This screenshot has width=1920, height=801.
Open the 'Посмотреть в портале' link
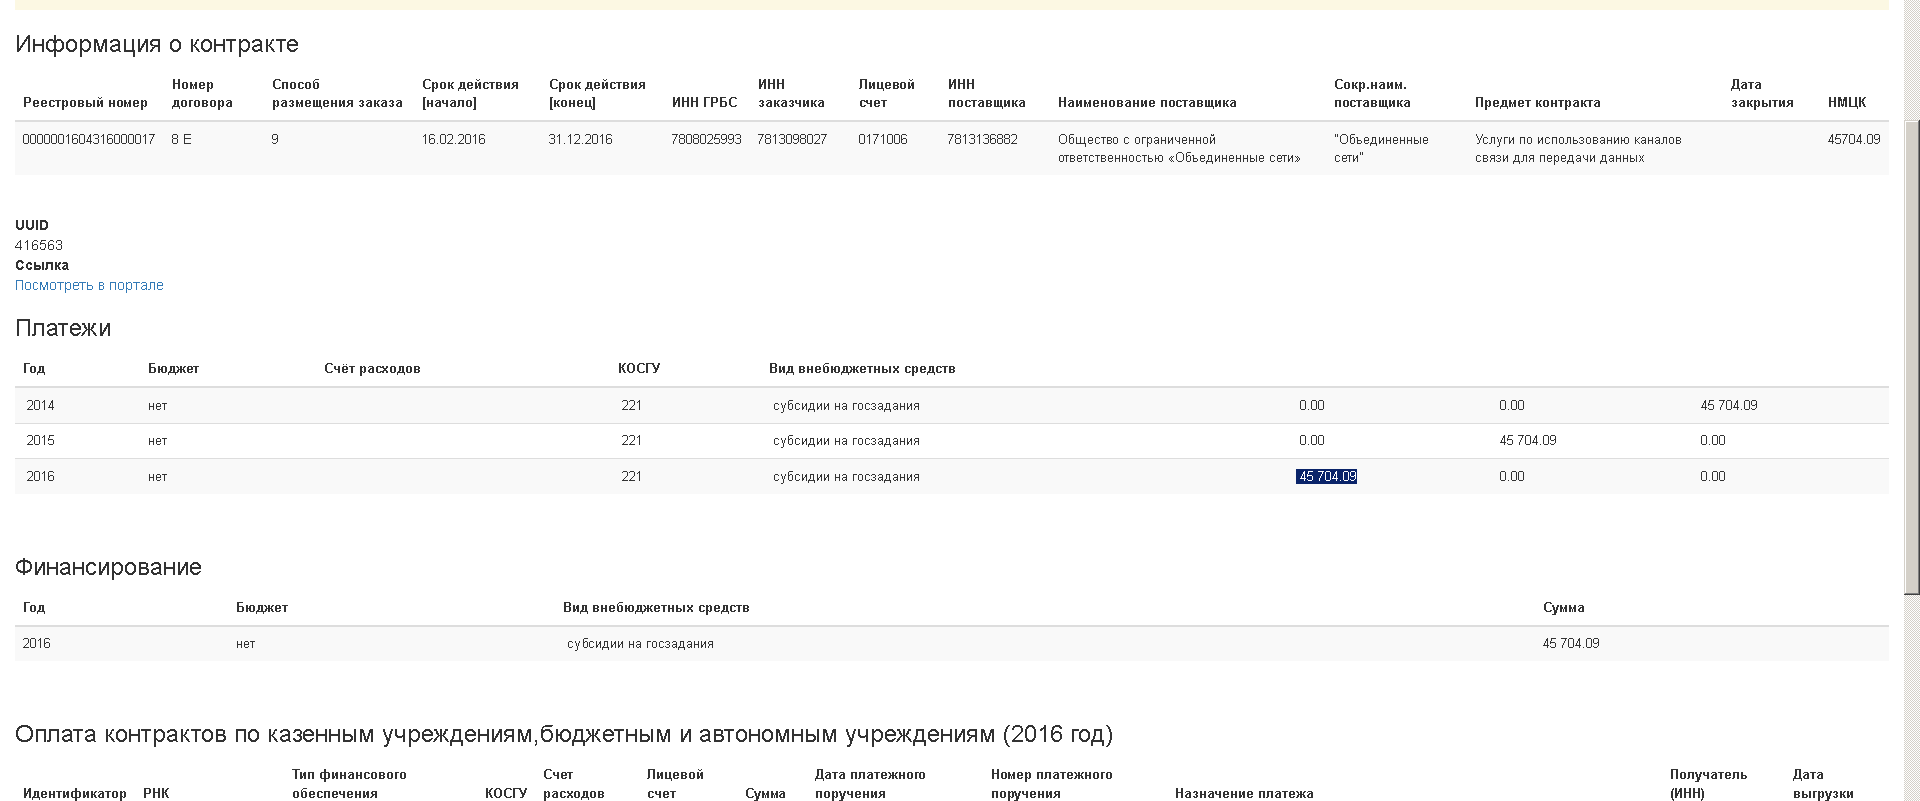pyautogui.click(x=89, y=285)
